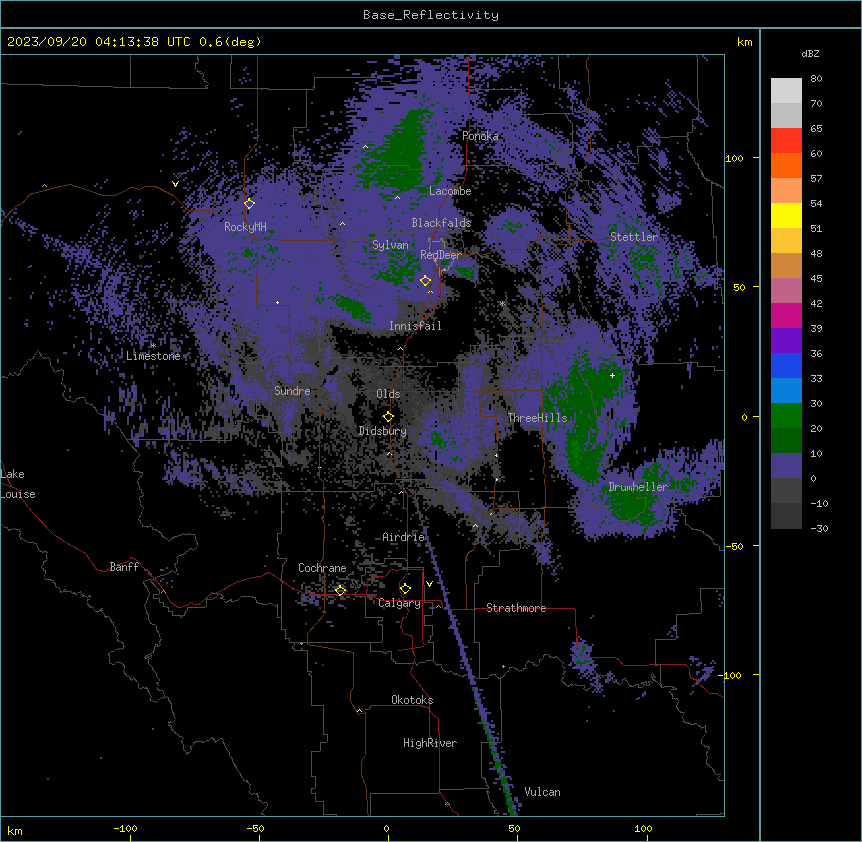Click the Lacombe city label
Image resolution: width=862 pixels, height=842 pixels.
[450, 191]
